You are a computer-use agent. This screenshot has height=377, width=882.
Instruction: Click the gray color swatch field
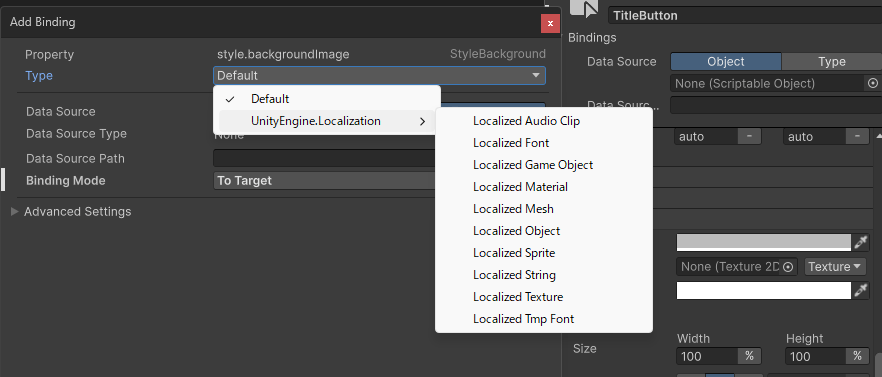764,243
